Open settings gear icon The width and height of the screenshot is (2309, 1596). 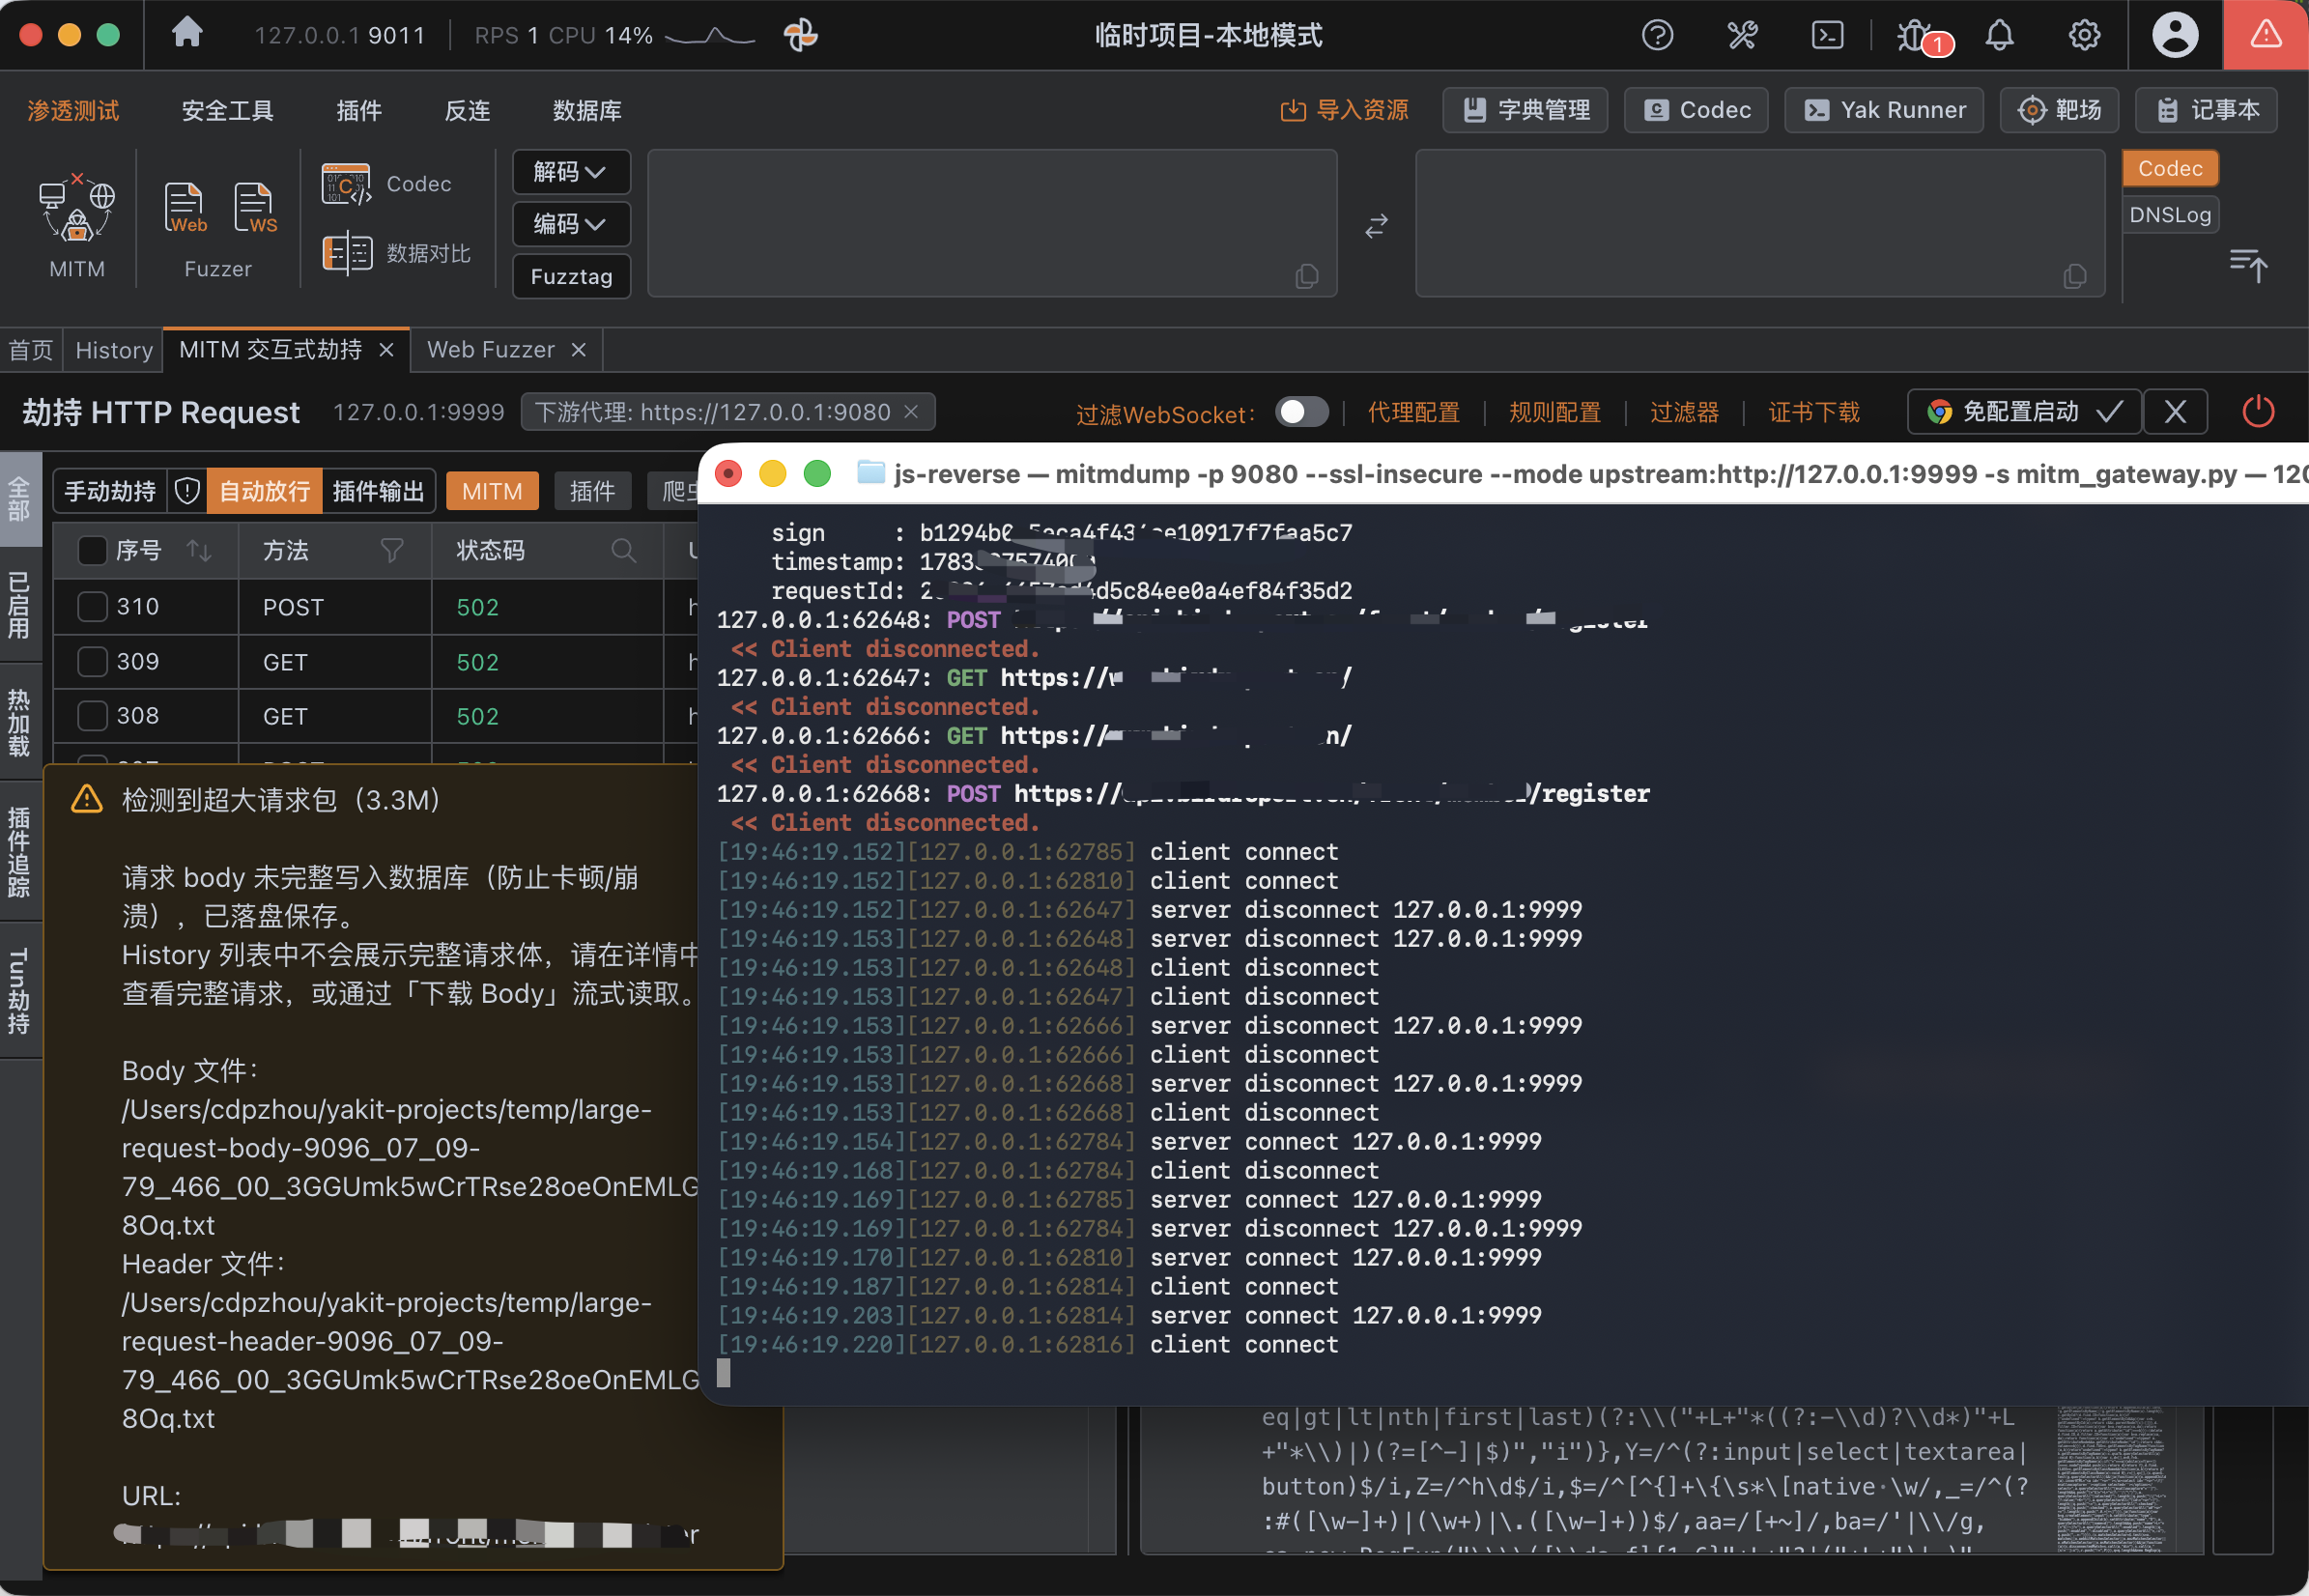click(x=2084, y=35)
